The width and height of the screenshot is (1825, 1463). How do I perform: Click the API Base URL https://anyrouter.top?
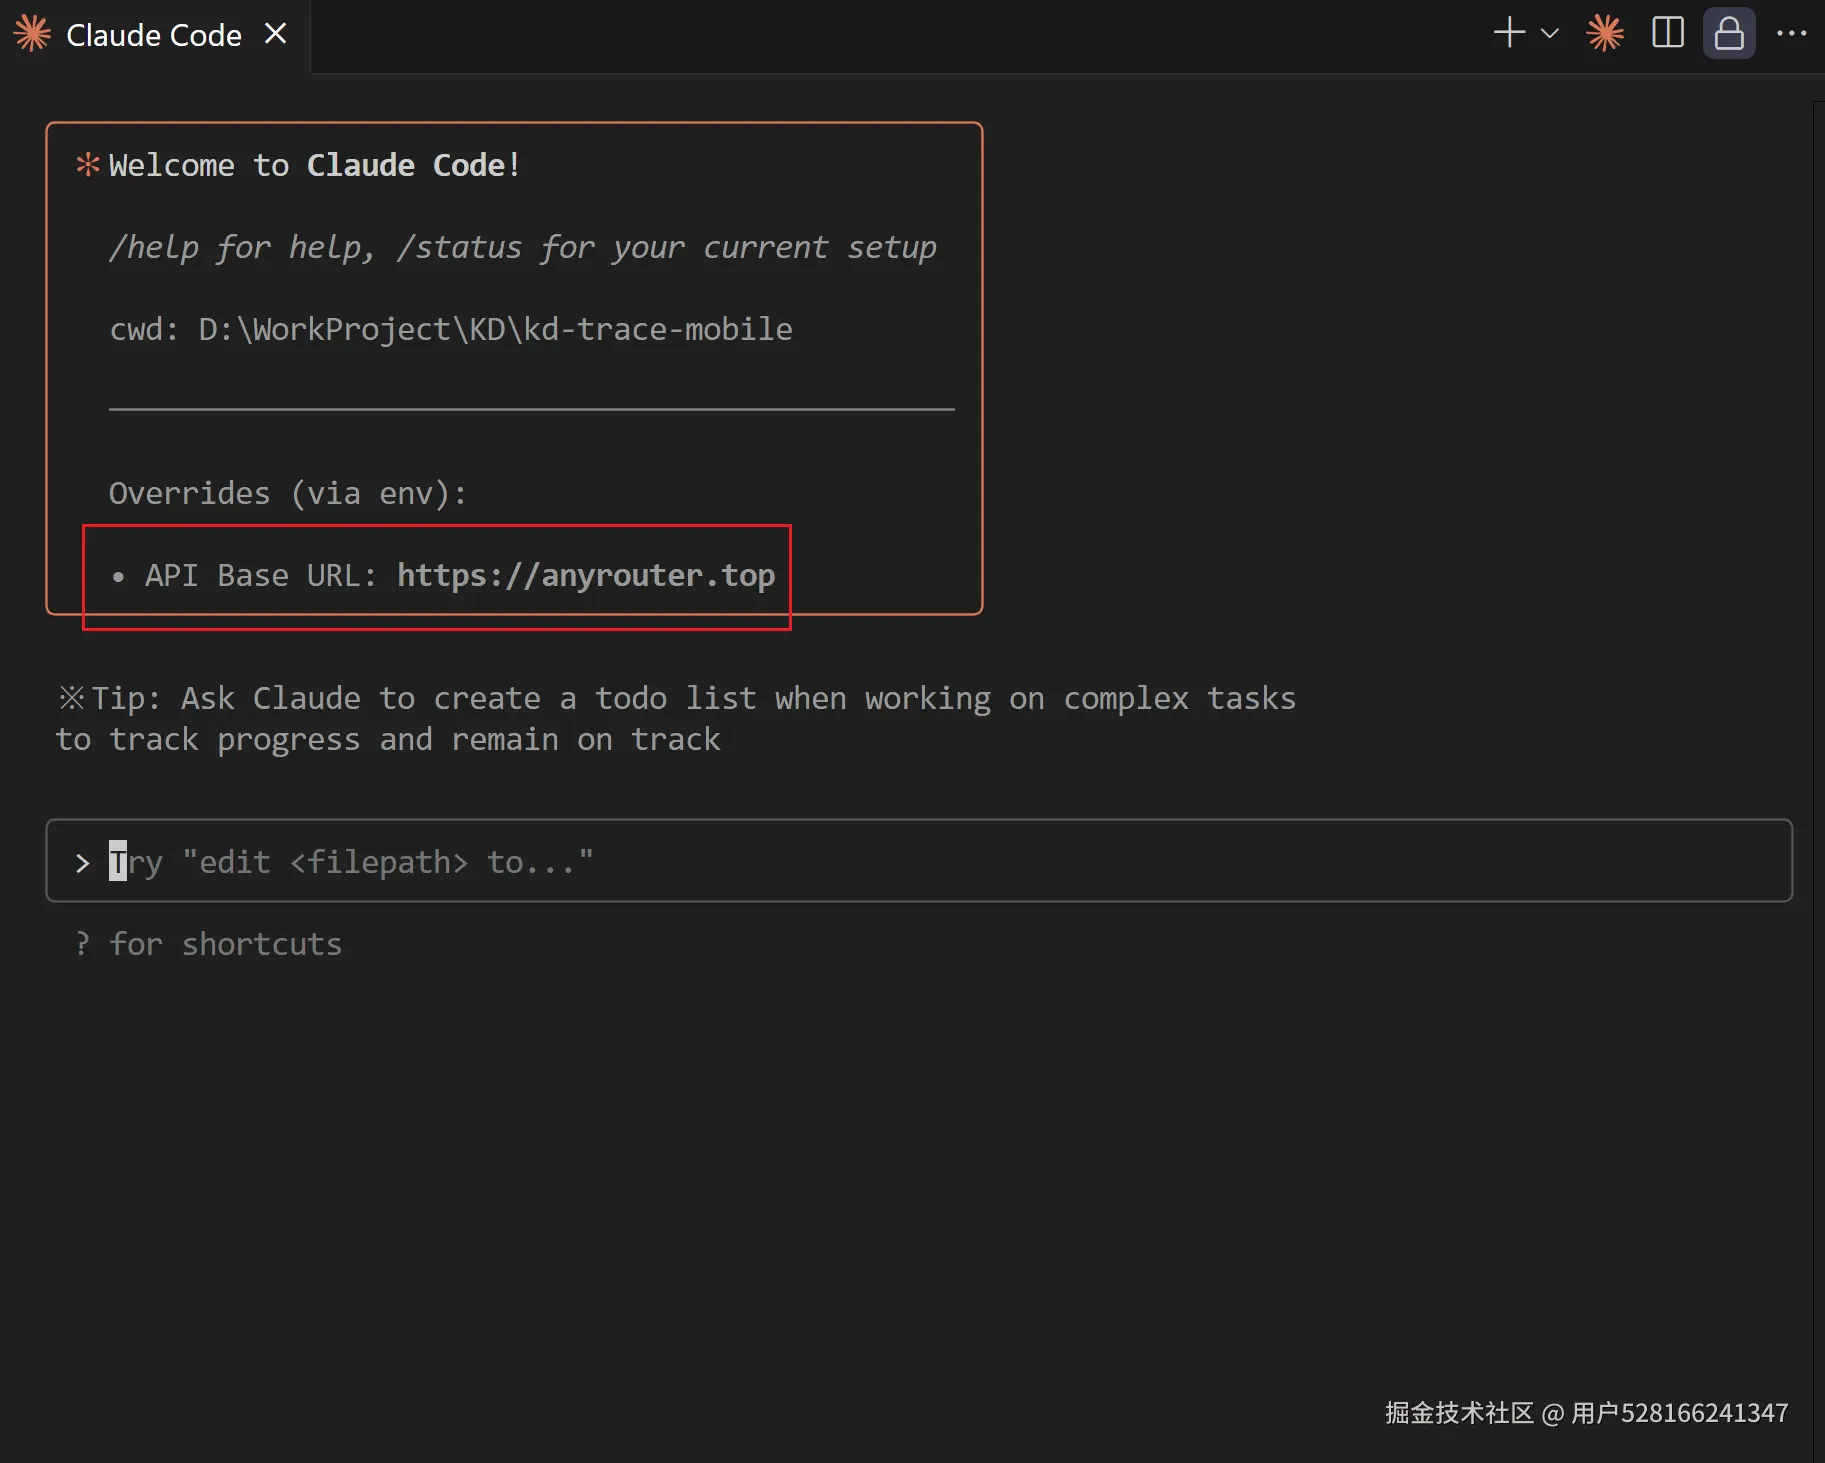click(x=586, y=575)
